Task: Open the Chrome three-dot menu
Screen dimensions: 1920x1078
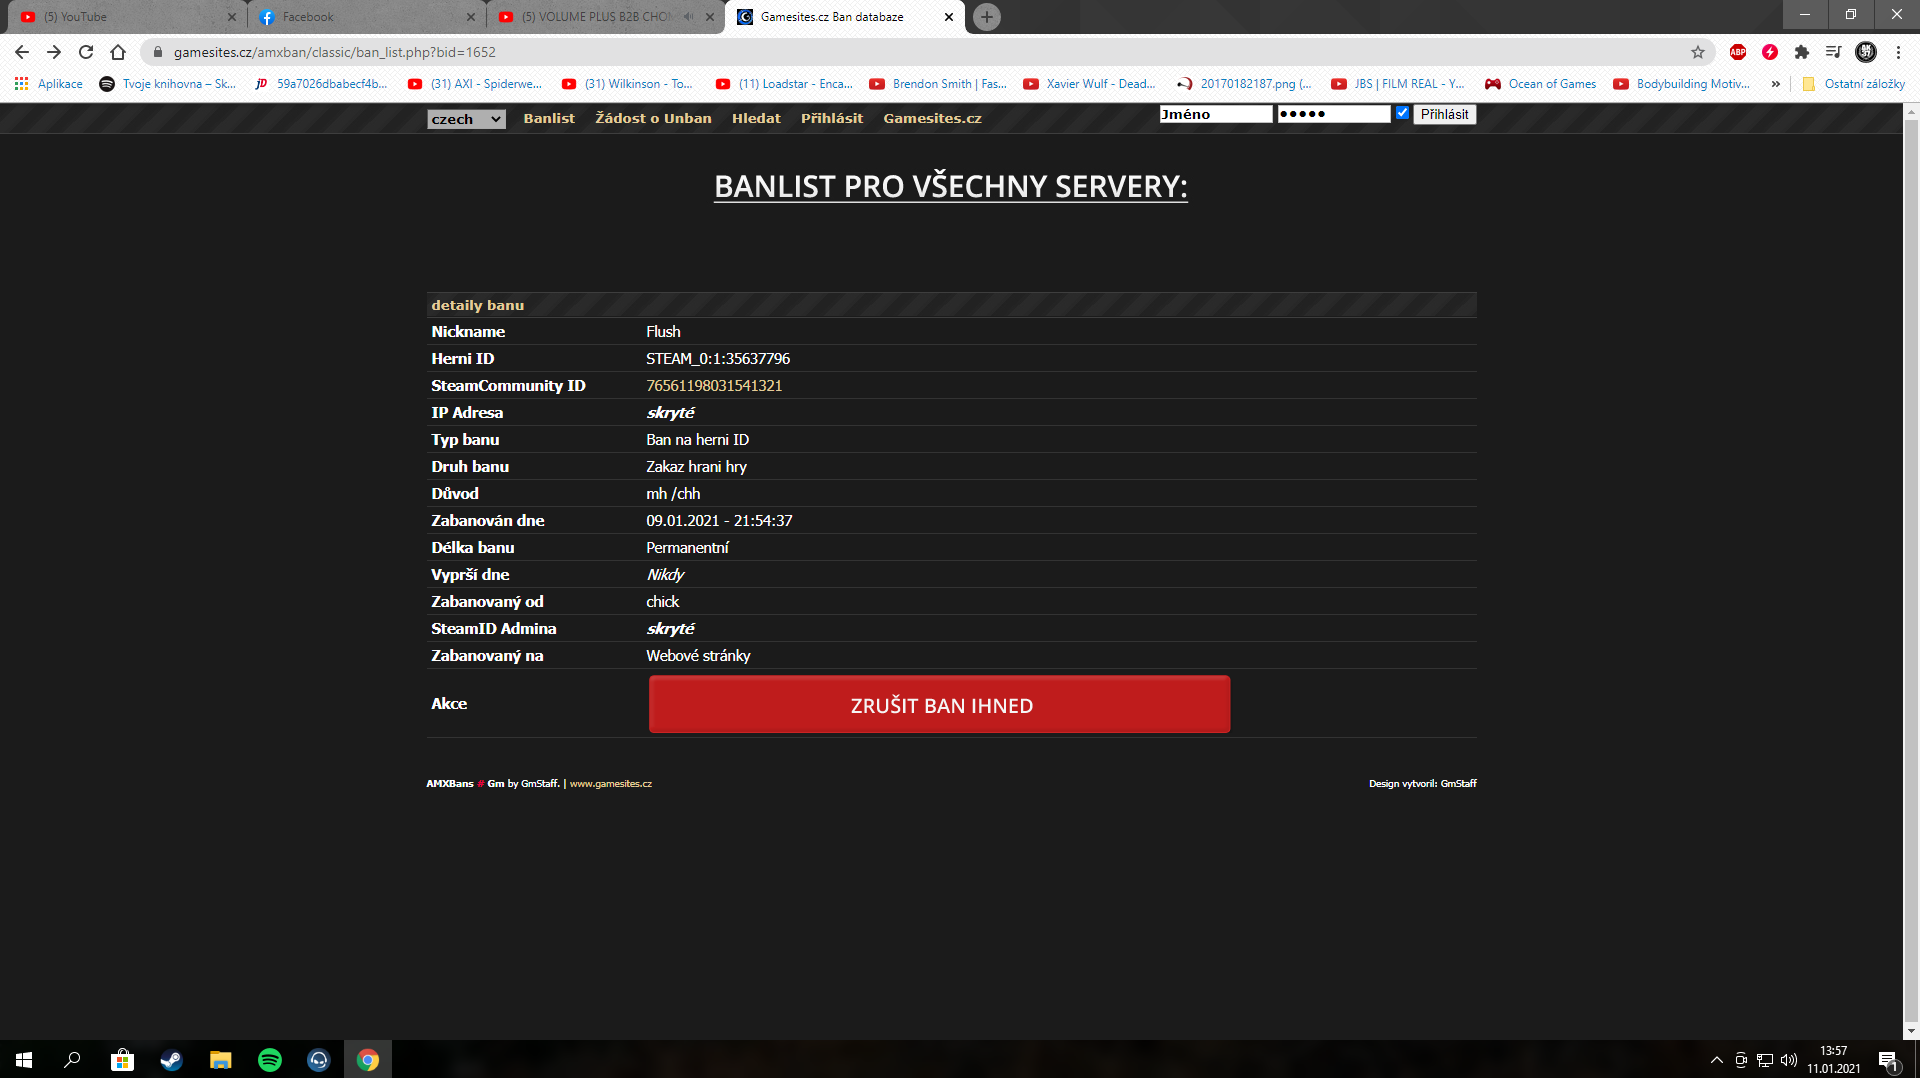Action: (x=1898, y=52)
